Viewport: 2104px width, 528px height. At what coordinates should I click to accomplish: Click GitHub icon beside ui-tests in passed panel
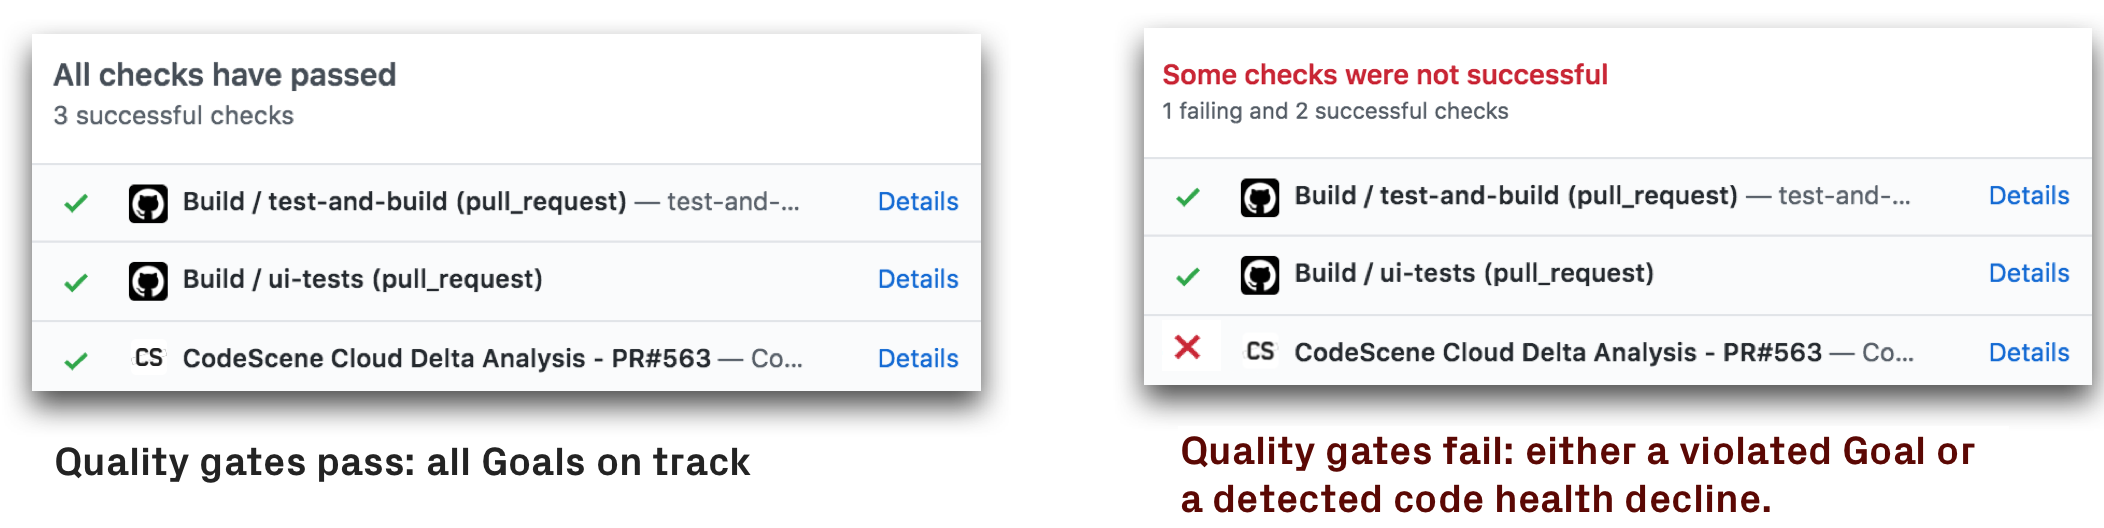point(148,281)
